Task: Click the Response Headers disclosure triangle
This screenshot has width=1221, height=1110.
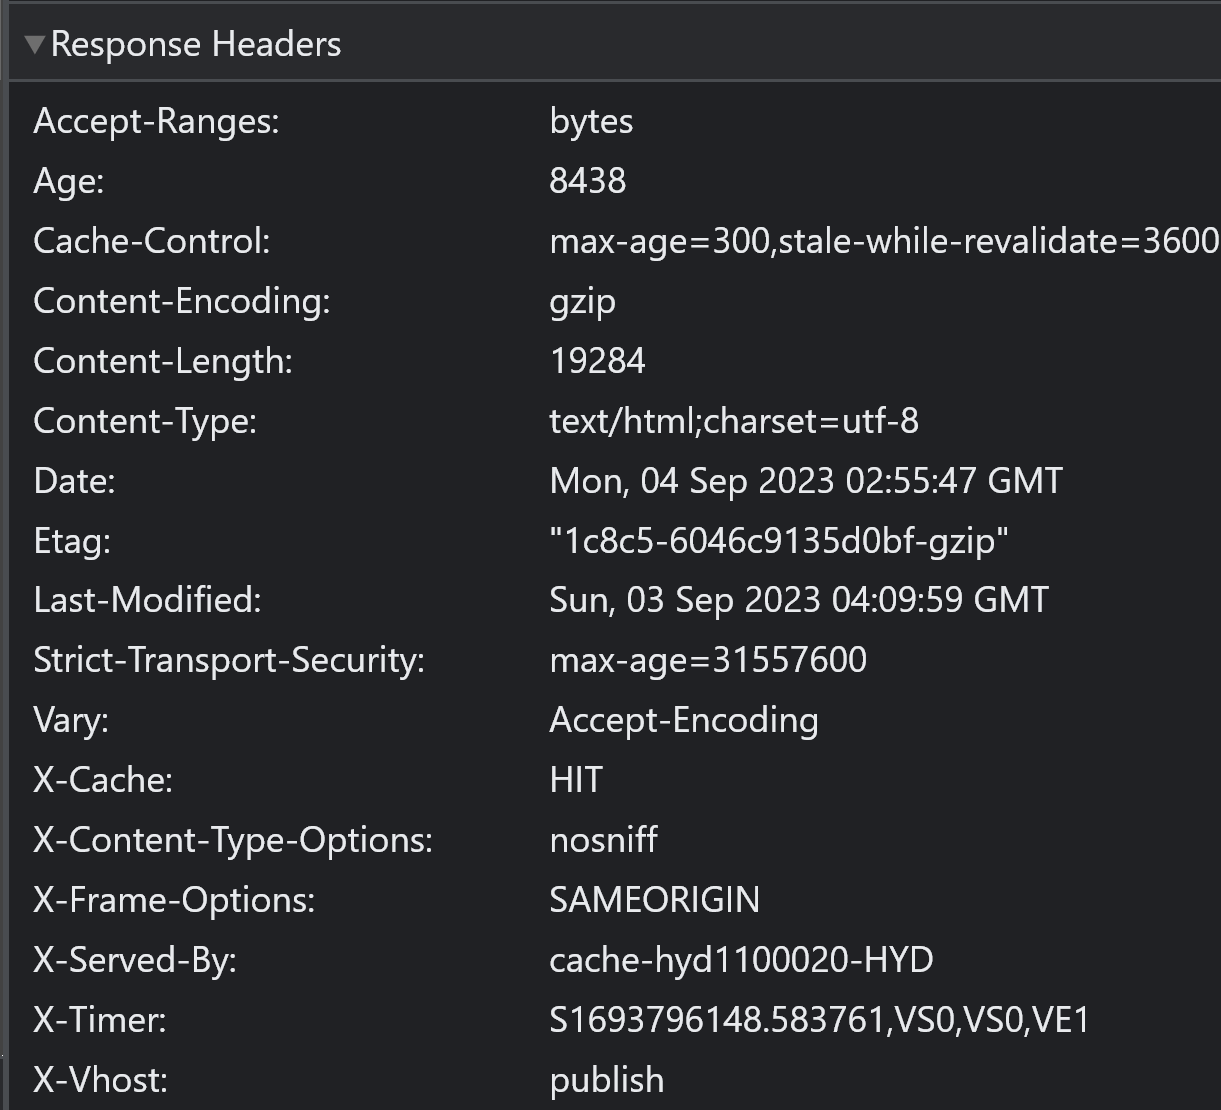Action: [x=35, y=44]
